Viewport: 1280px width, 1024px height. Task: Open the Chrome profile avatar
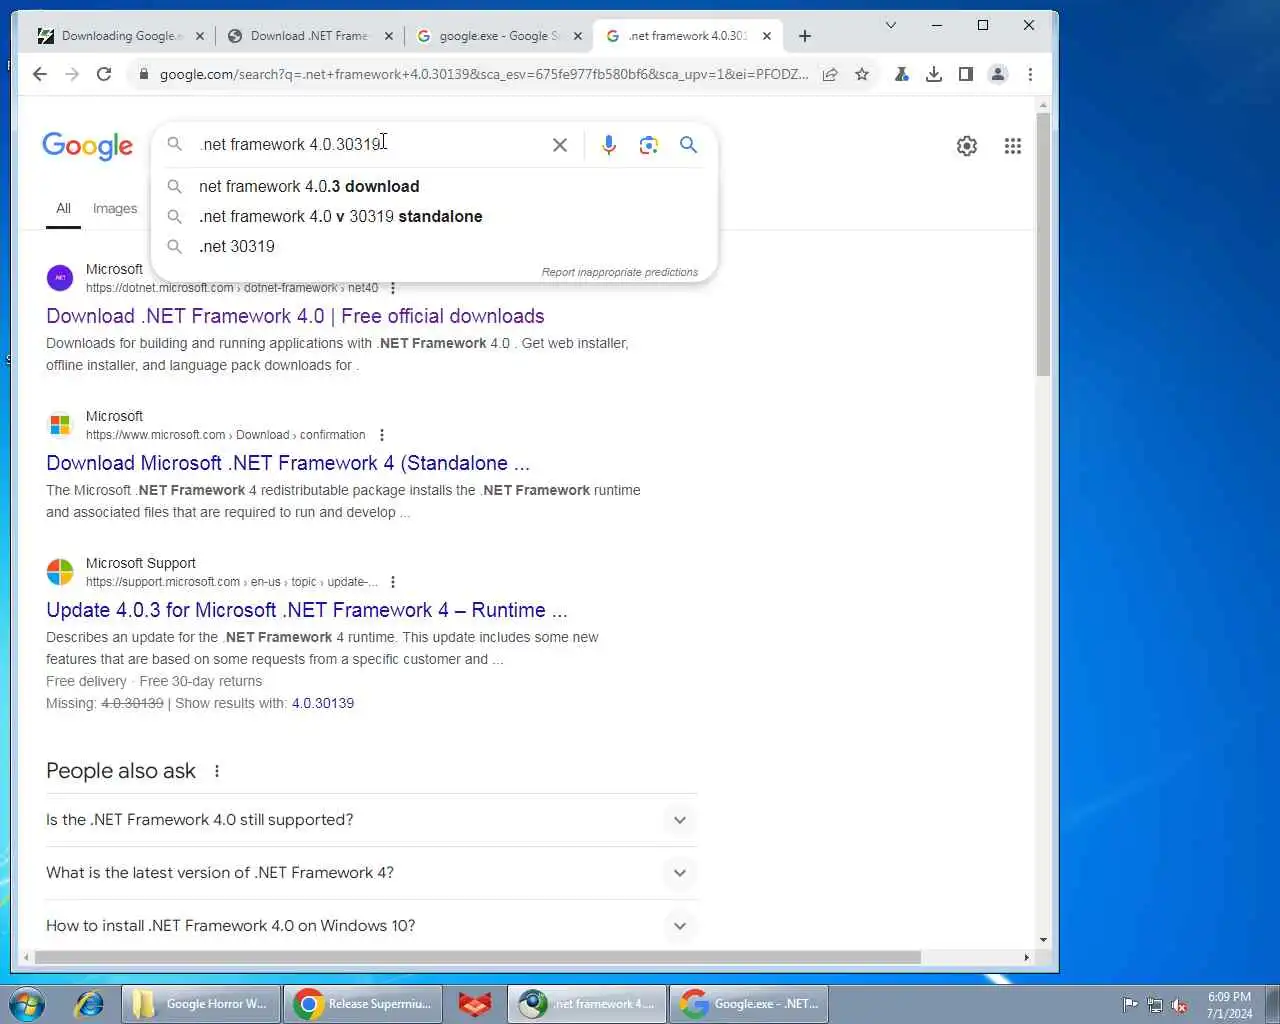(x=998, y=74)
